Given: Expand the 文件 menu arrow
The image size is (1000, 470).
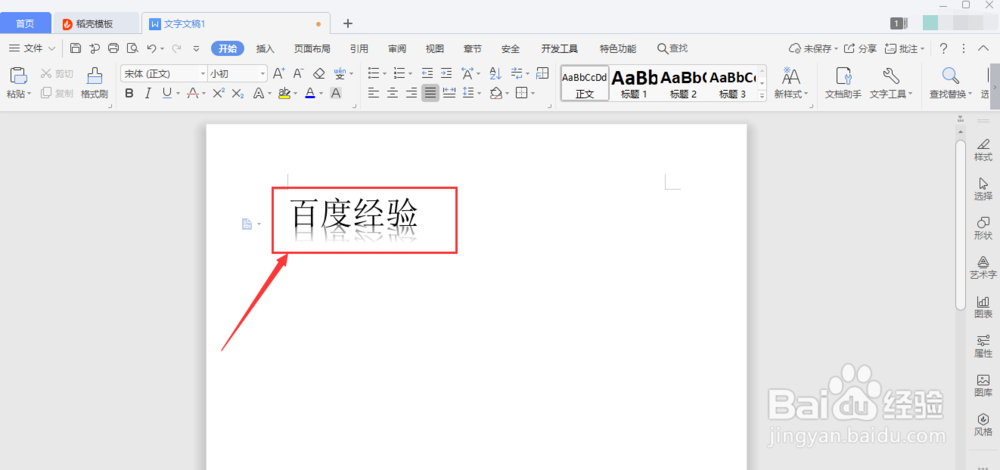Looking at the screenshot, I should tap(52, 48).
